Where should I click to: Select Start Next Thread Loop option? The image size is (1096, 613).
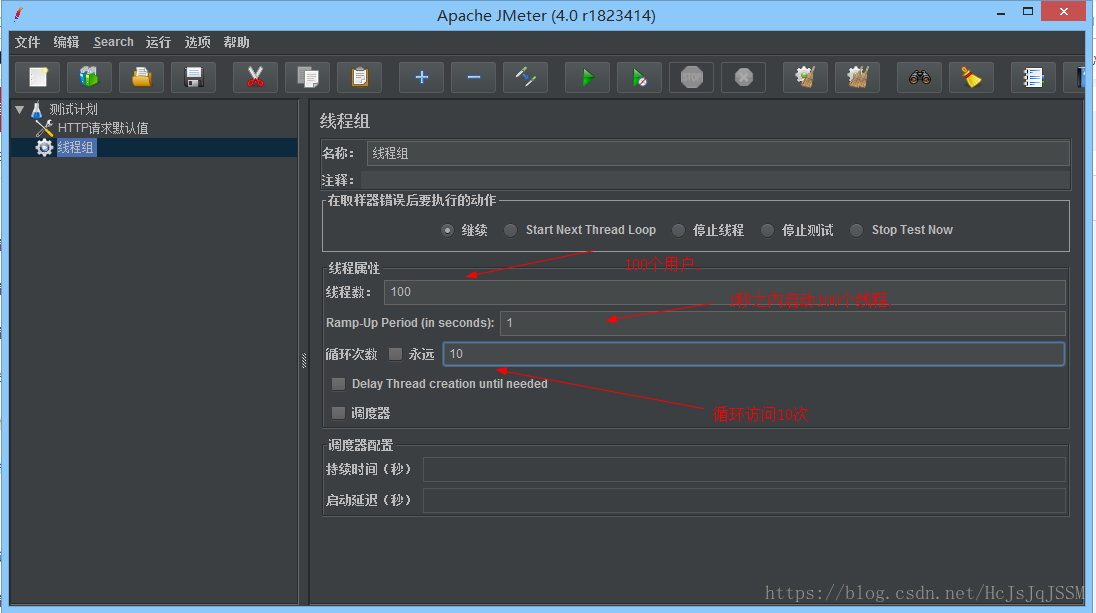pos(511,230)
